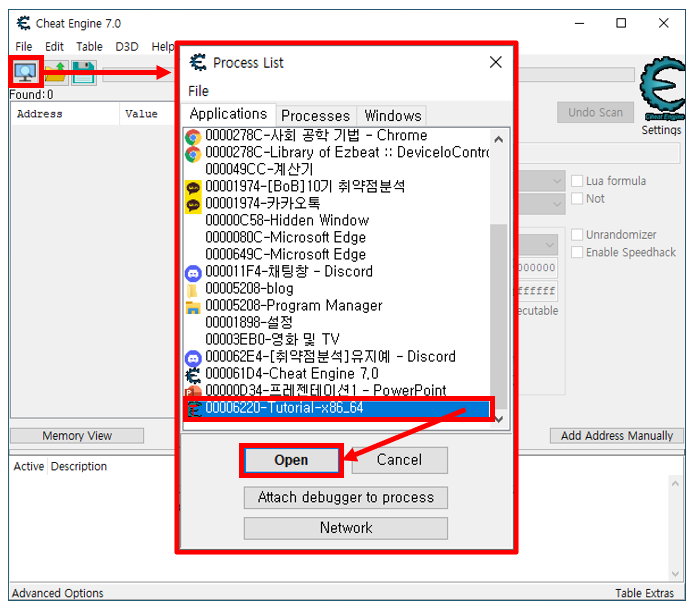Click the Description column header

point(79,466)
